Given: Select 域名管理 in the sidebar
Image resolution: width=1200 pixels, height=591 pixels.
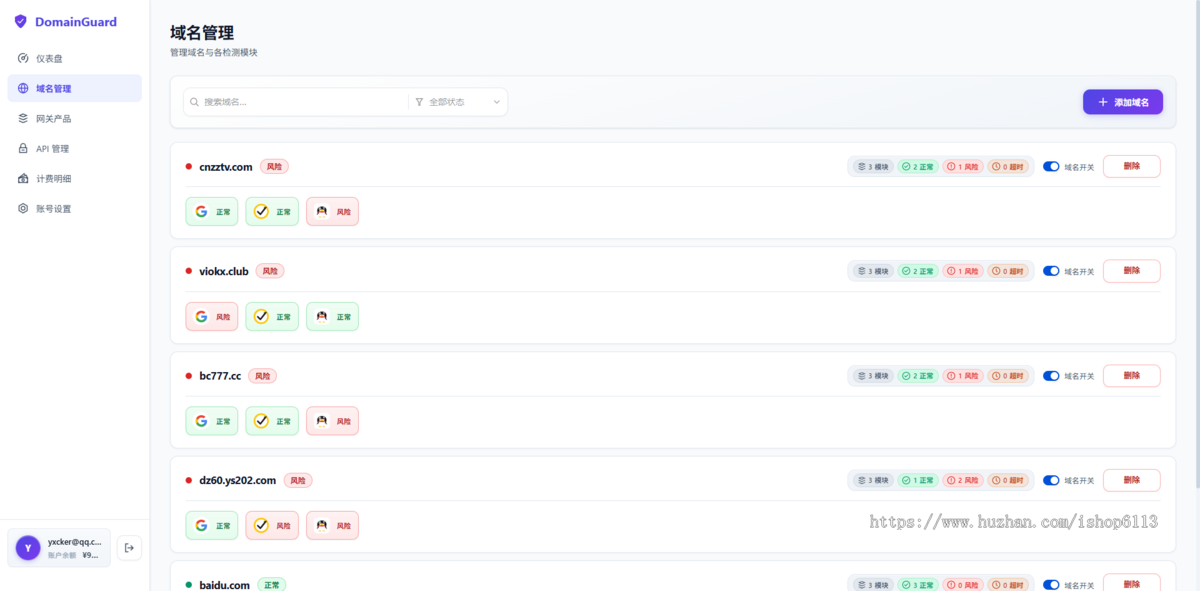Looking at the screenshot, I should coord(75,88).
